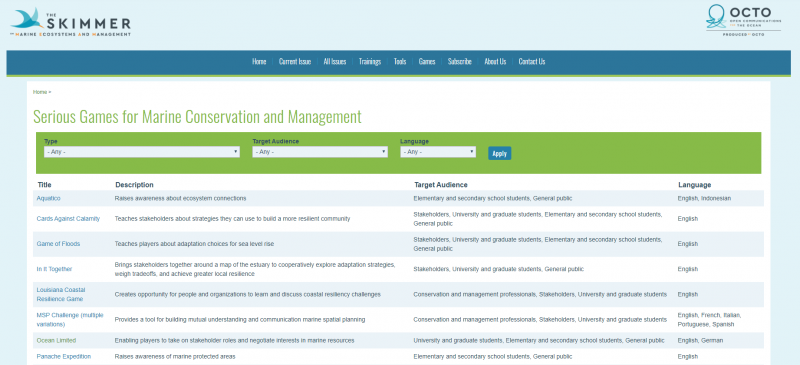800x365 pixels.
Task: Open the Tools menu item
Action: tap(400, 62)
